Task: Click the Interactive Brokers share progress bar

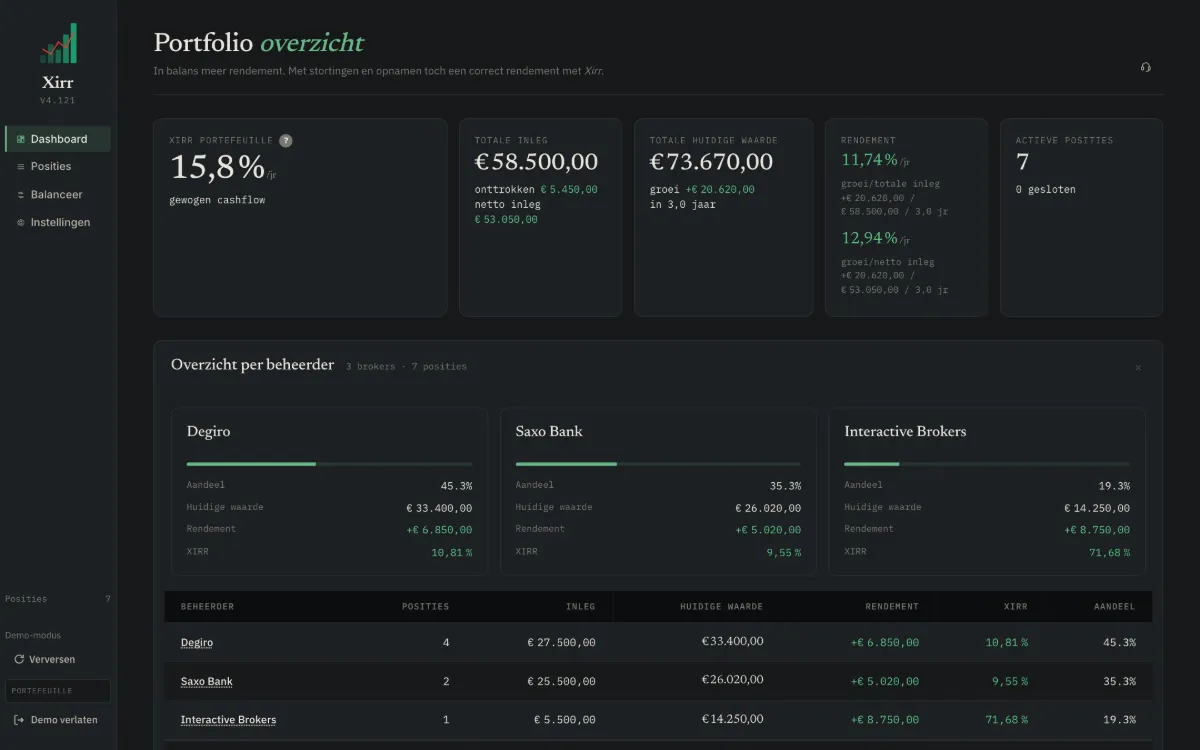Action: point(987,464)
